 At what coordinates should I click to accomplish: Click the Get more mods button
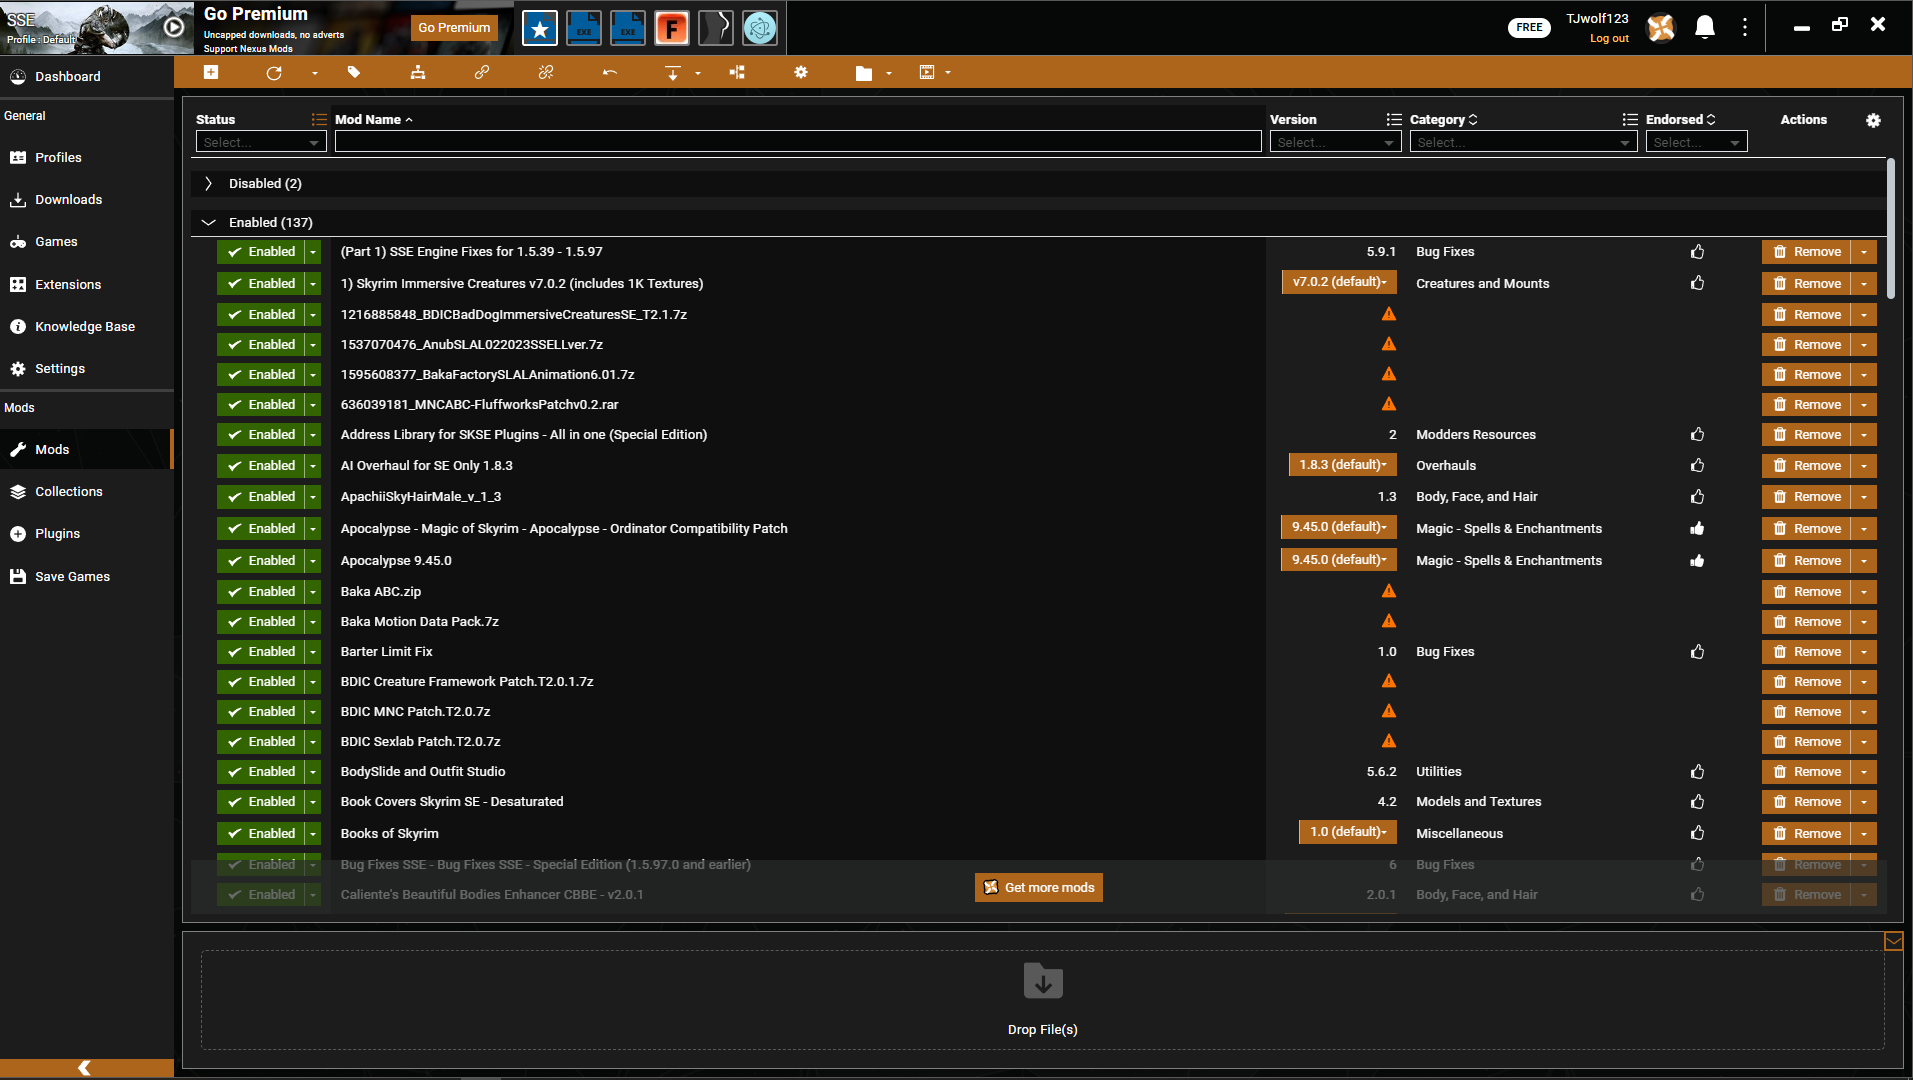click(1039, 888)
